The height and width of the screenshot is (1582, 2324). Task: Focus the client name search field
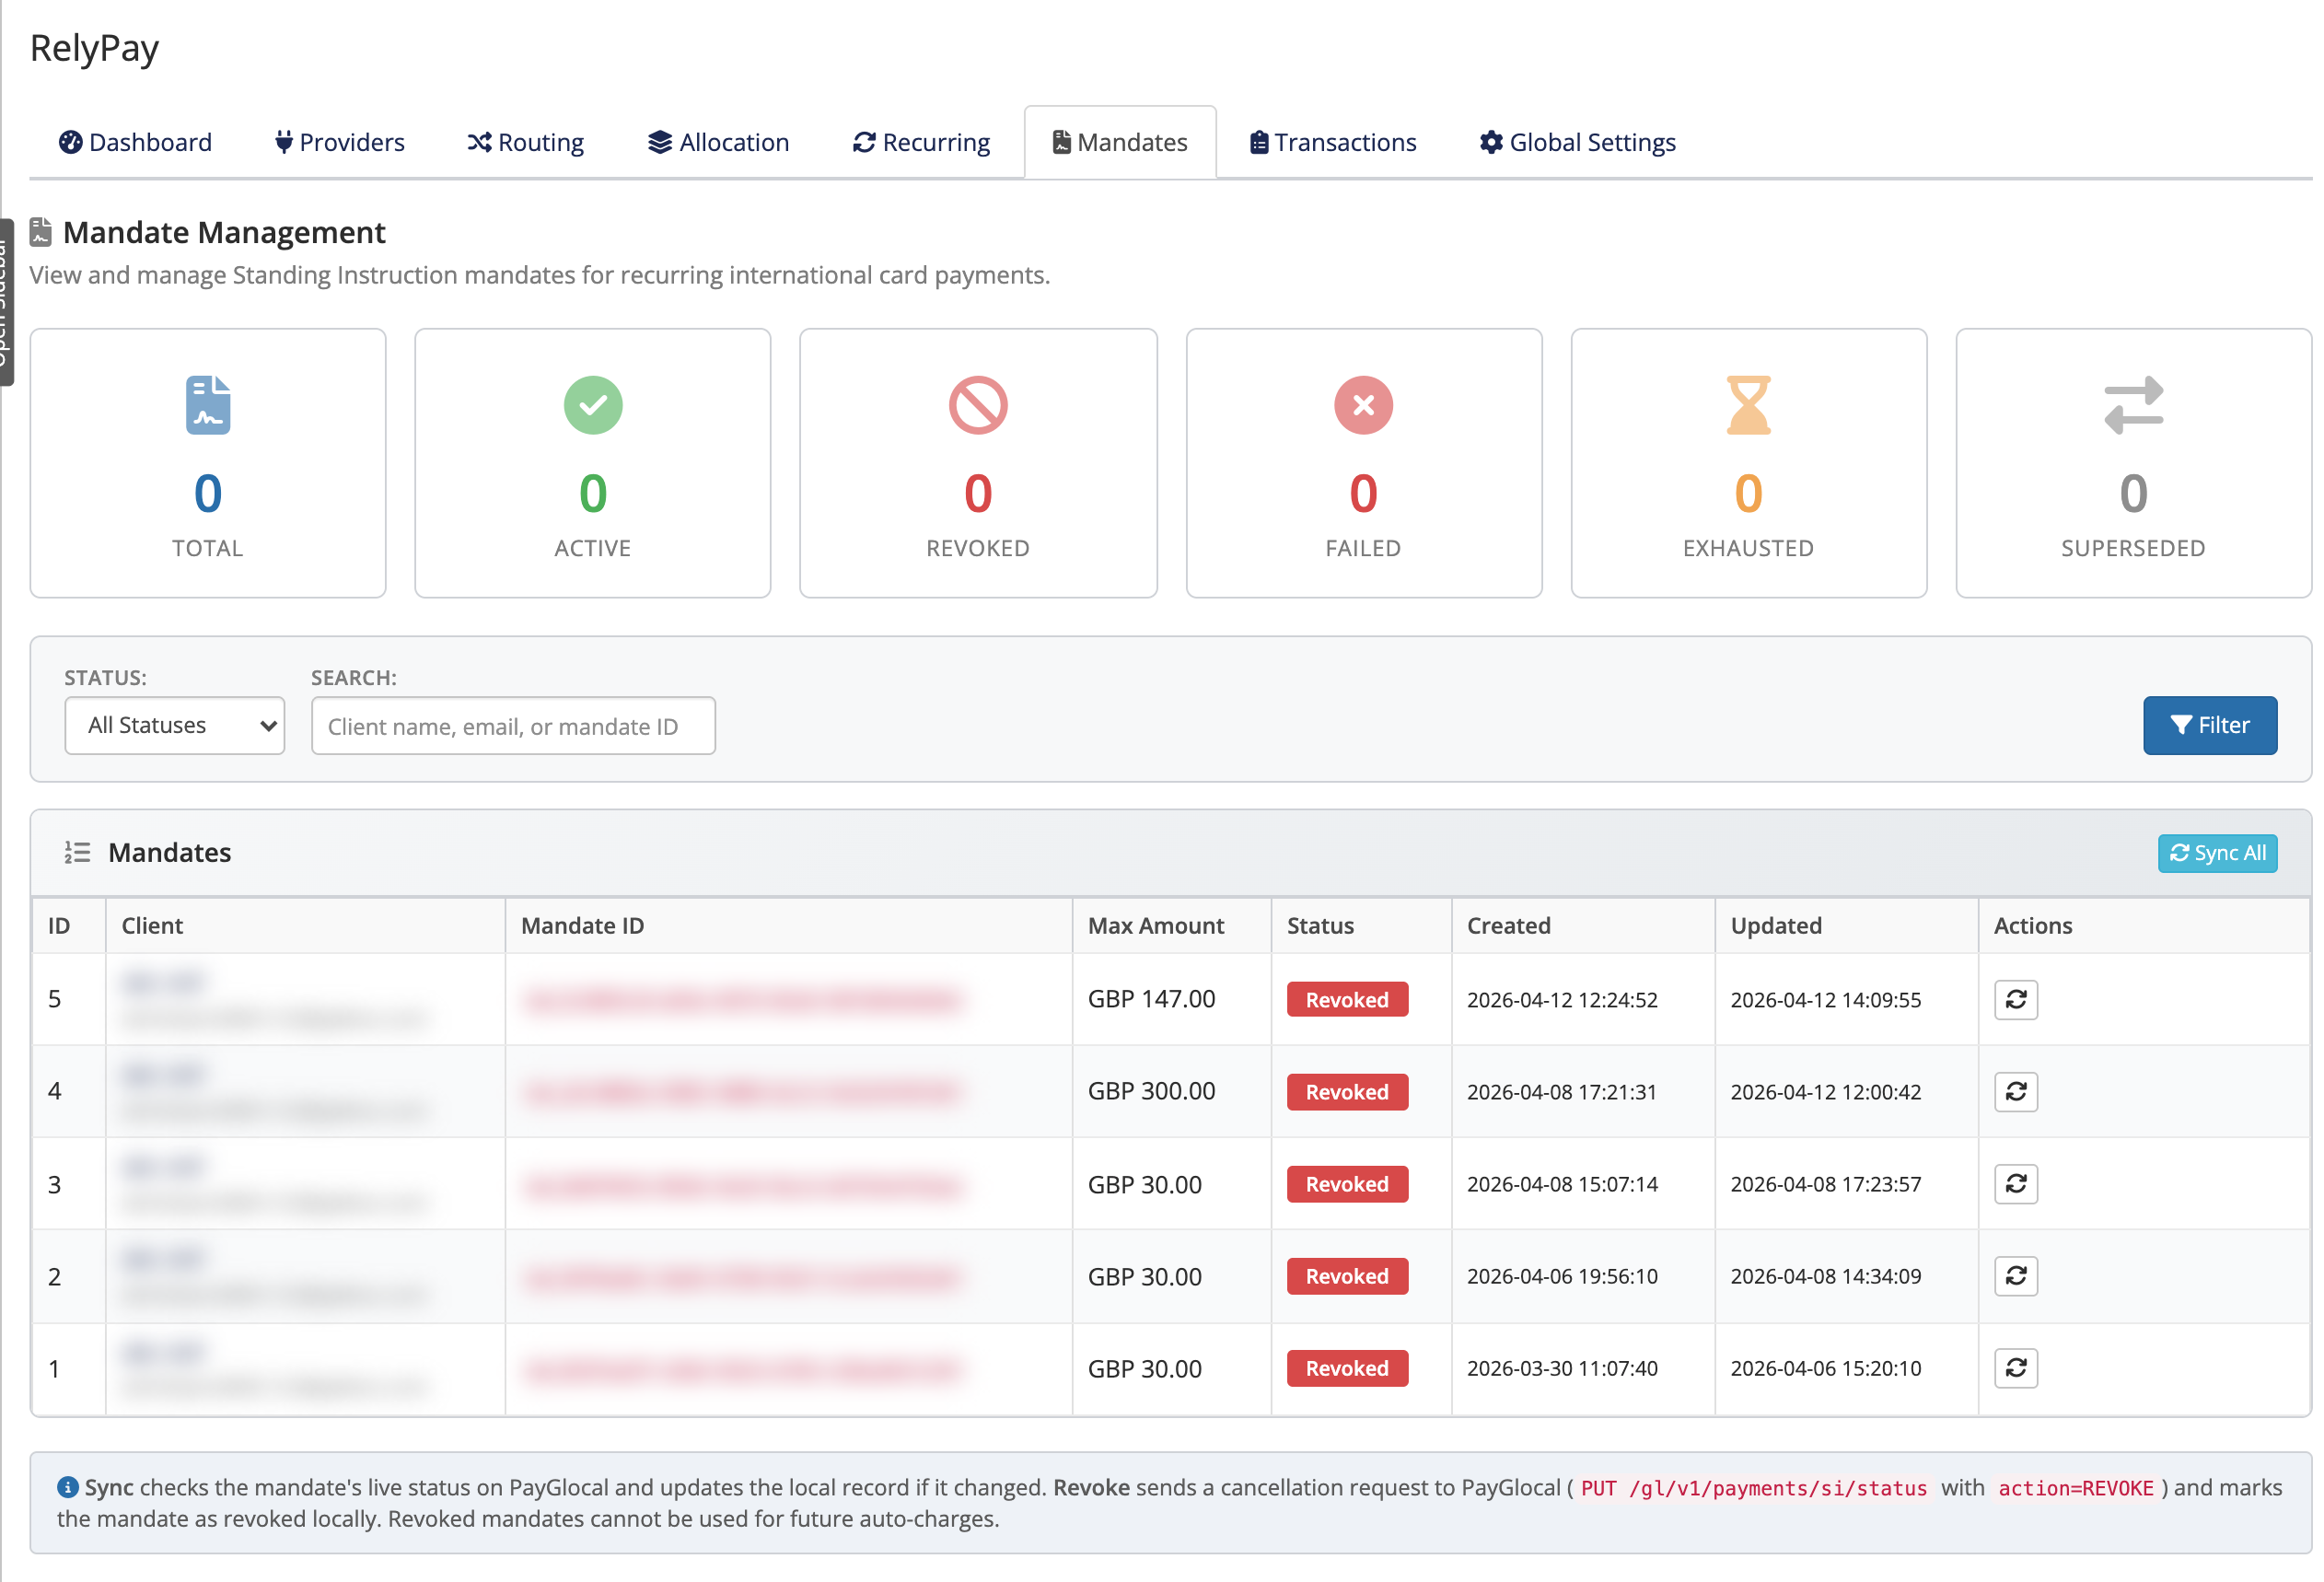click(513, 725)
